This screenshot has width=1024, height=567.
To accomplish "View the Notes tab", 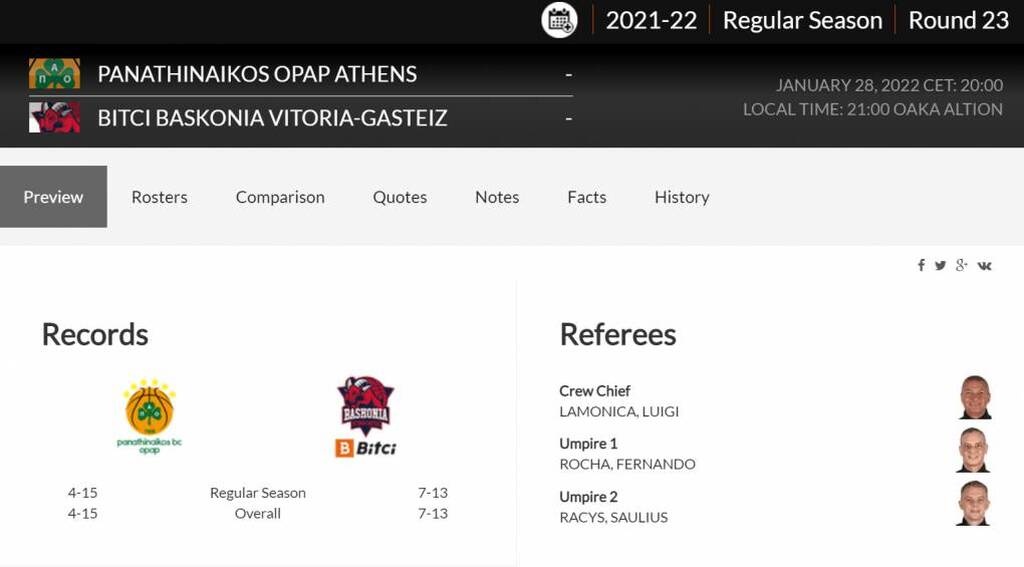I will [x=497, y=197].
